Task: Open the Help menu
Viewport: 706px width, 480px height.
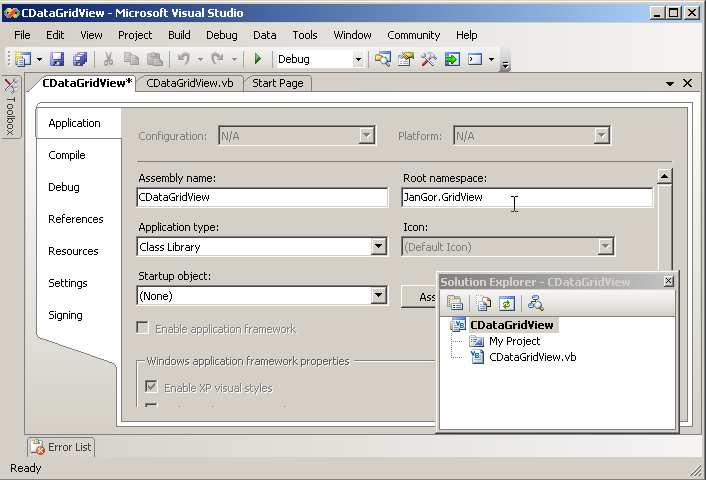Action: click(x=466, y=35)
